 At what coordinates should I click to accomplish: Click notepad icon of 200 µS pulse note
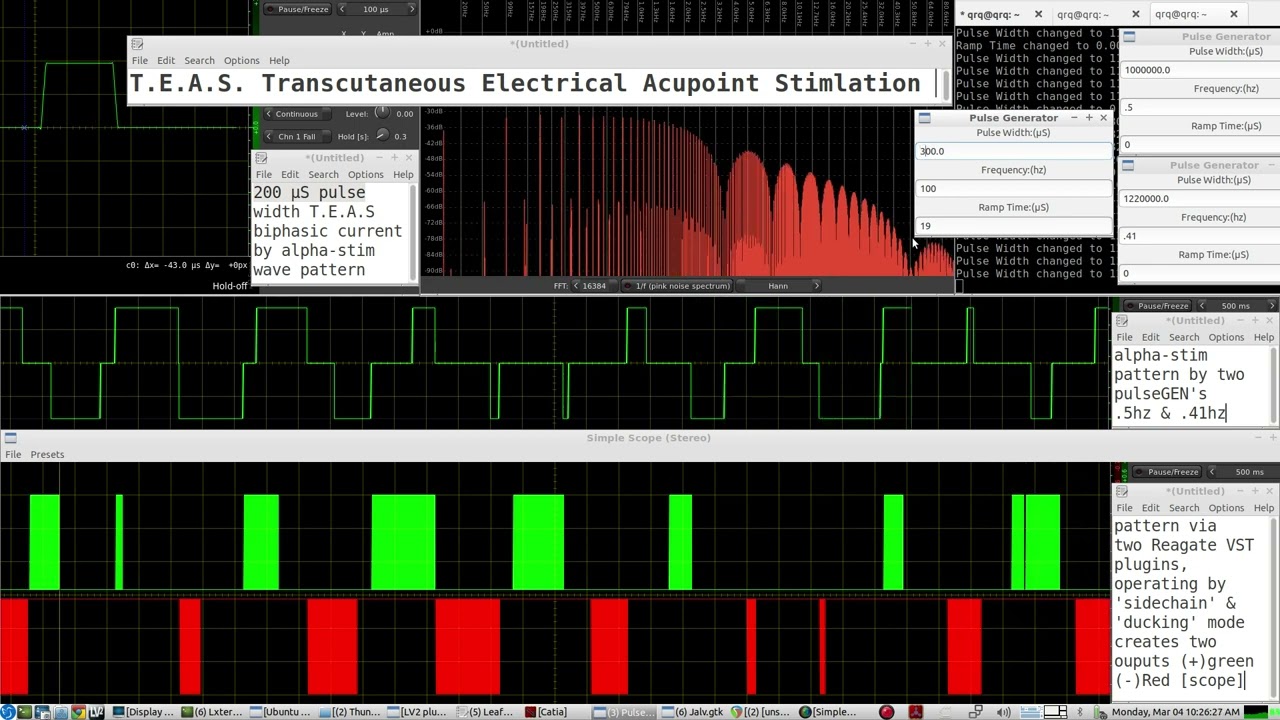(261, 158)
